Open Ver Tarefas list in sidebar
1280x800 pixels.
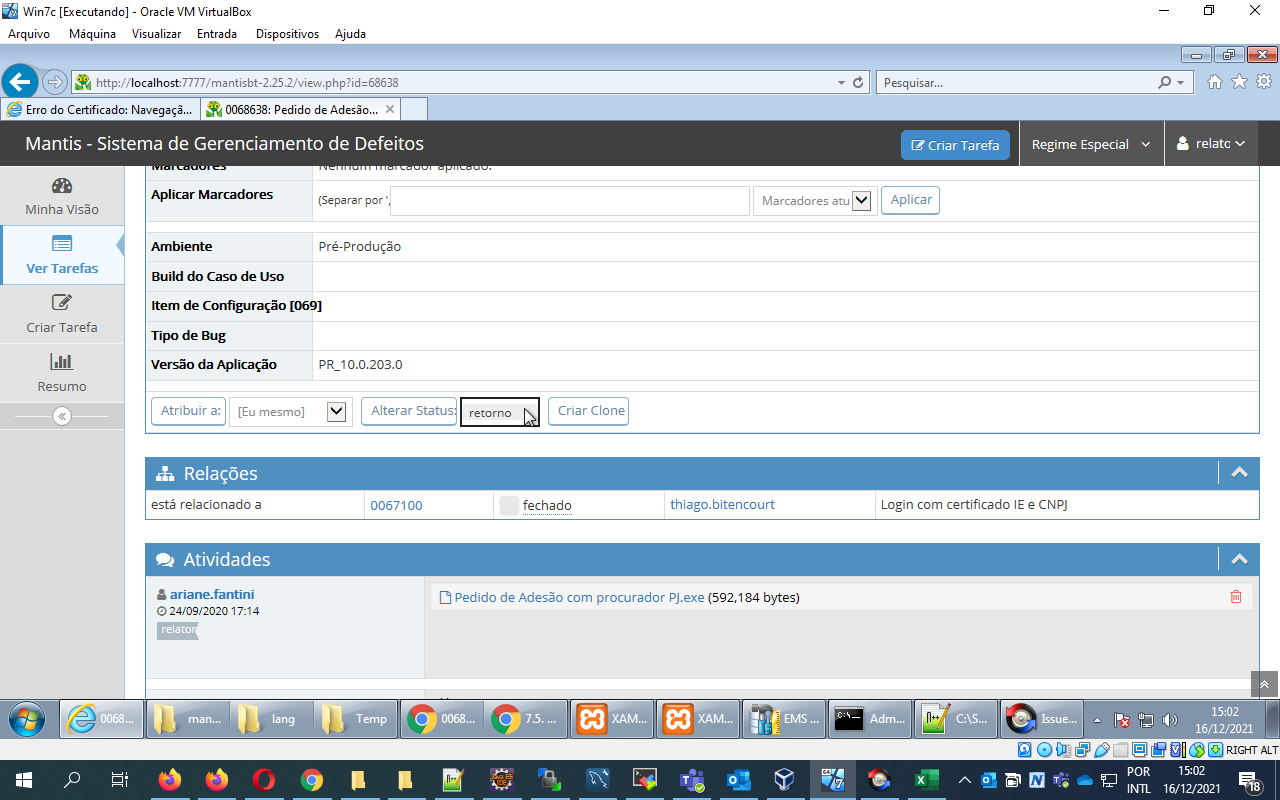[x=62, y=255]
